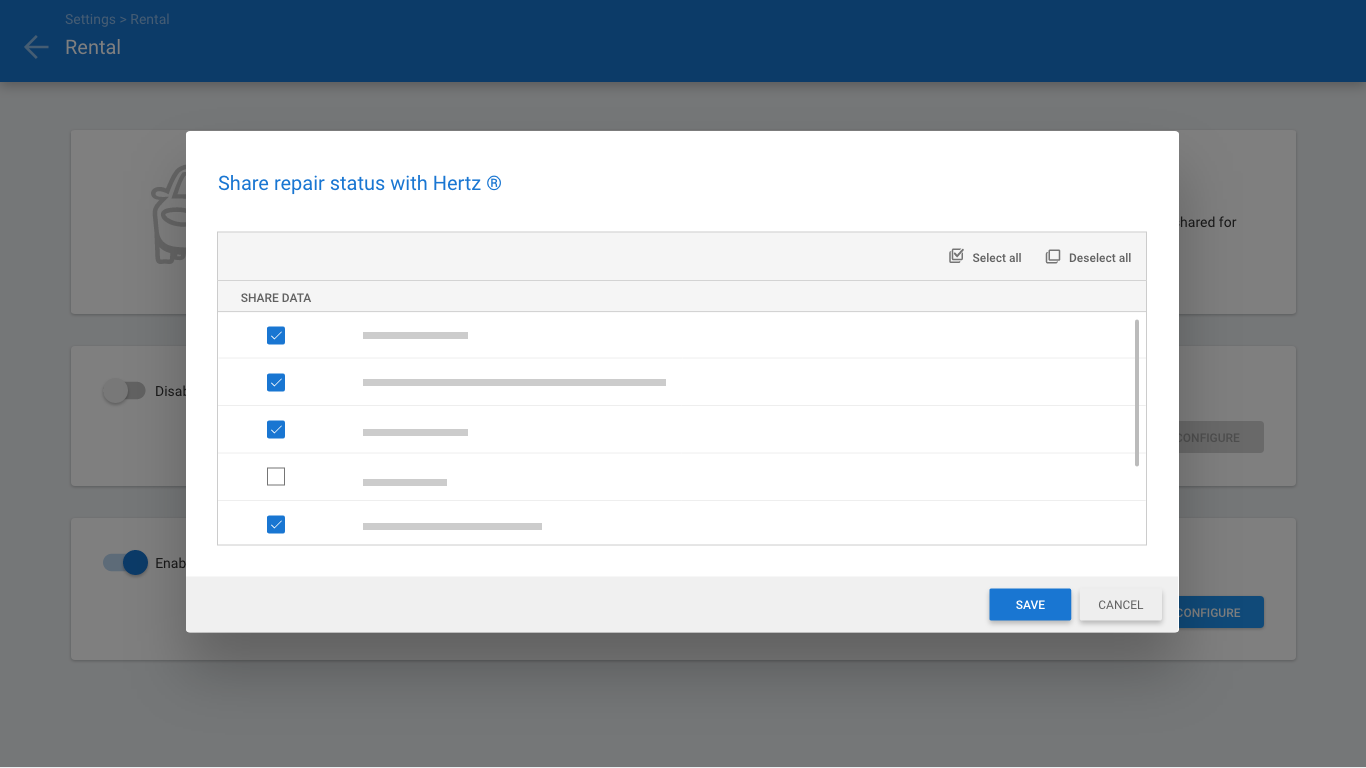The width and height of the screenshot is (1366, 768).
Task: Open Settings from the breadcrumb
Action: (x=90, y=19)
